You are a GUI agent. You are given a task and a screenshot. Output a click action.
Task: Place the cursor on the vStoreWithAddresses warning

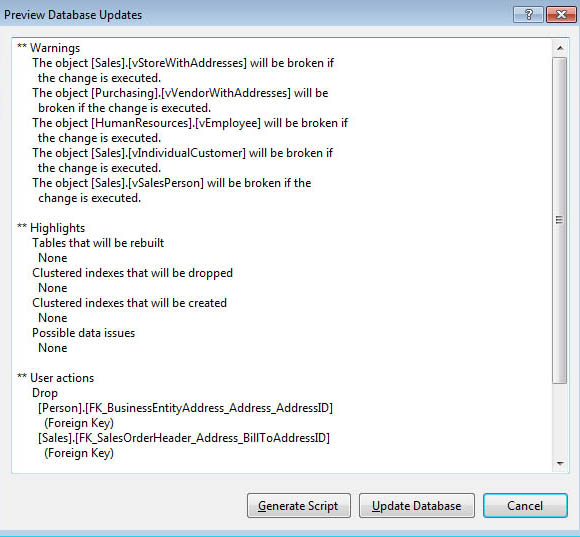183,70
